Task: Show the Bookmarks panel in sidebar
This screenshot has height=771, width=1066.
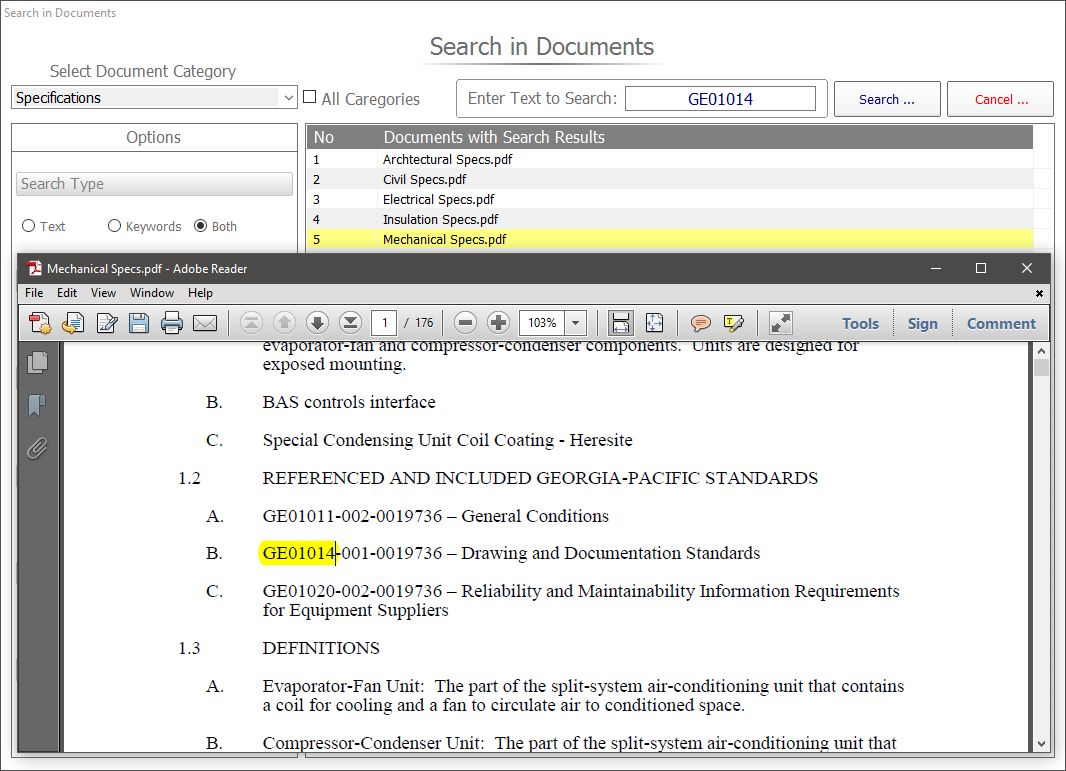Action: [38, 405]
